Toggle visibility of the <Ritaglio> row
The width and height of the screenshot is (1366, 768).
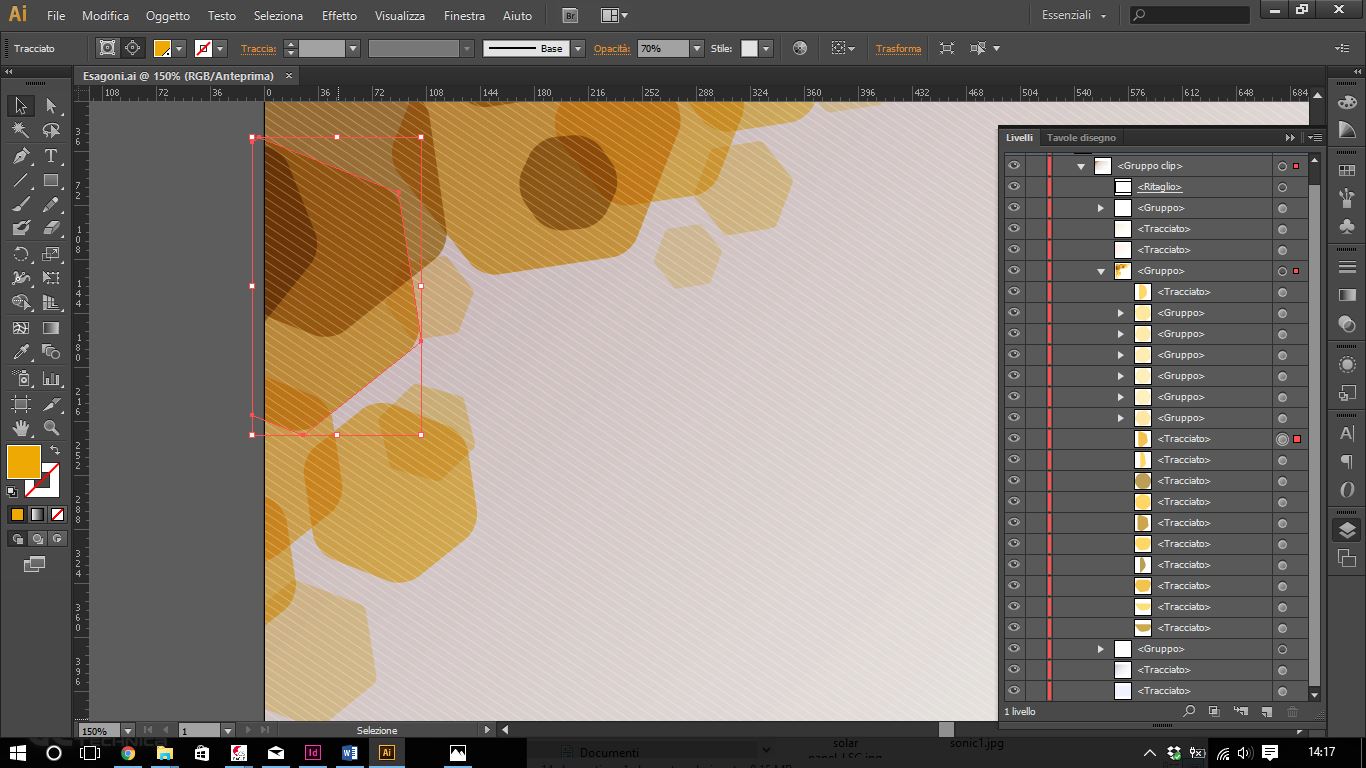point(1014,187)
